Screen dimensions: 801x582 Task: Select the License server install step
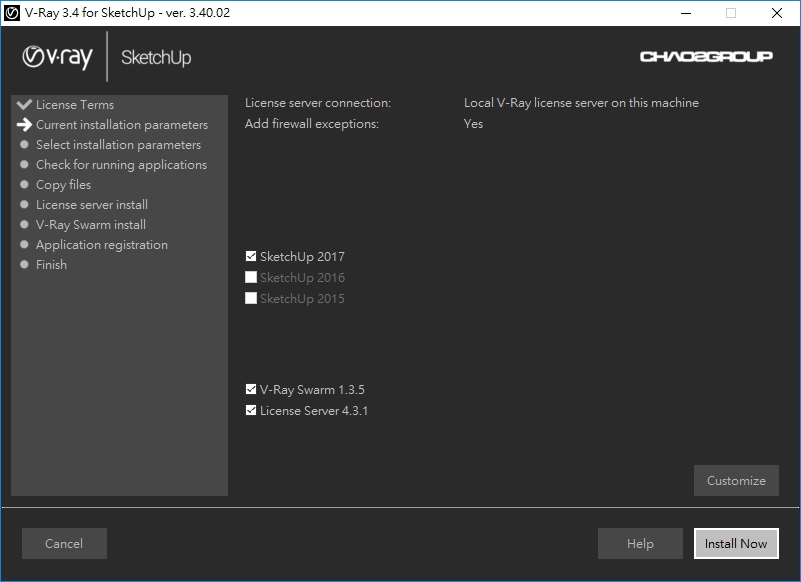[91, 204]
